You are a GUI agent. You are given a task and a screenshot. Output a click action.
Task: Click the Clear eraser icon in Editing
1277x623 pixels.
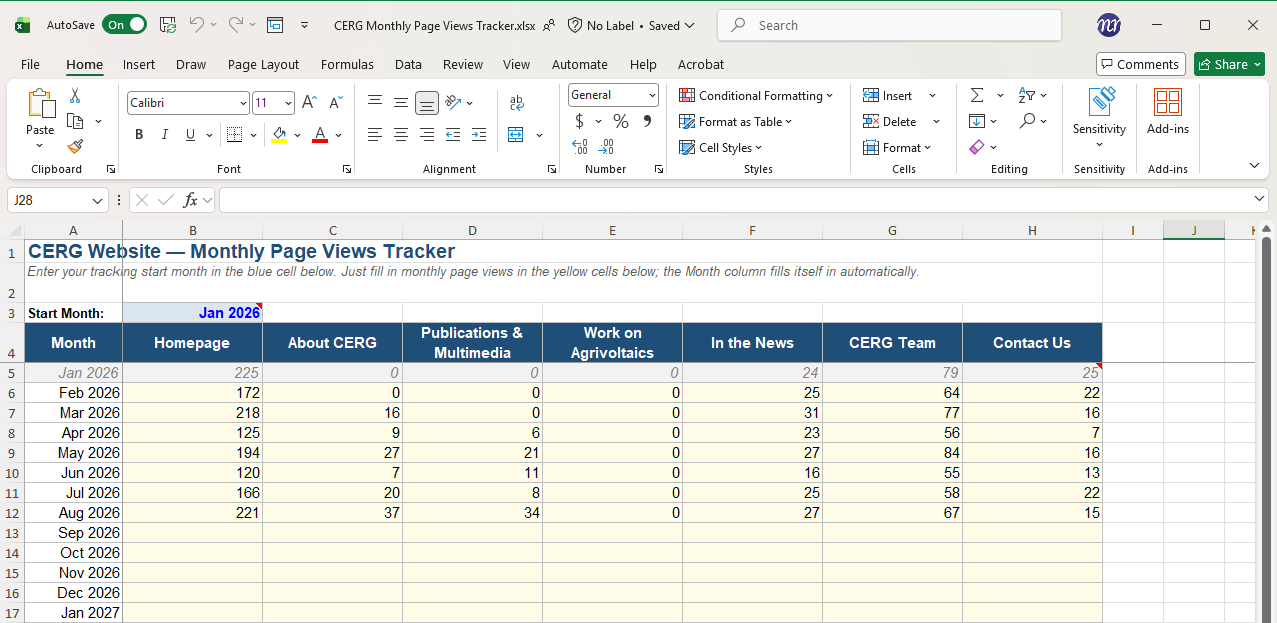977,147
